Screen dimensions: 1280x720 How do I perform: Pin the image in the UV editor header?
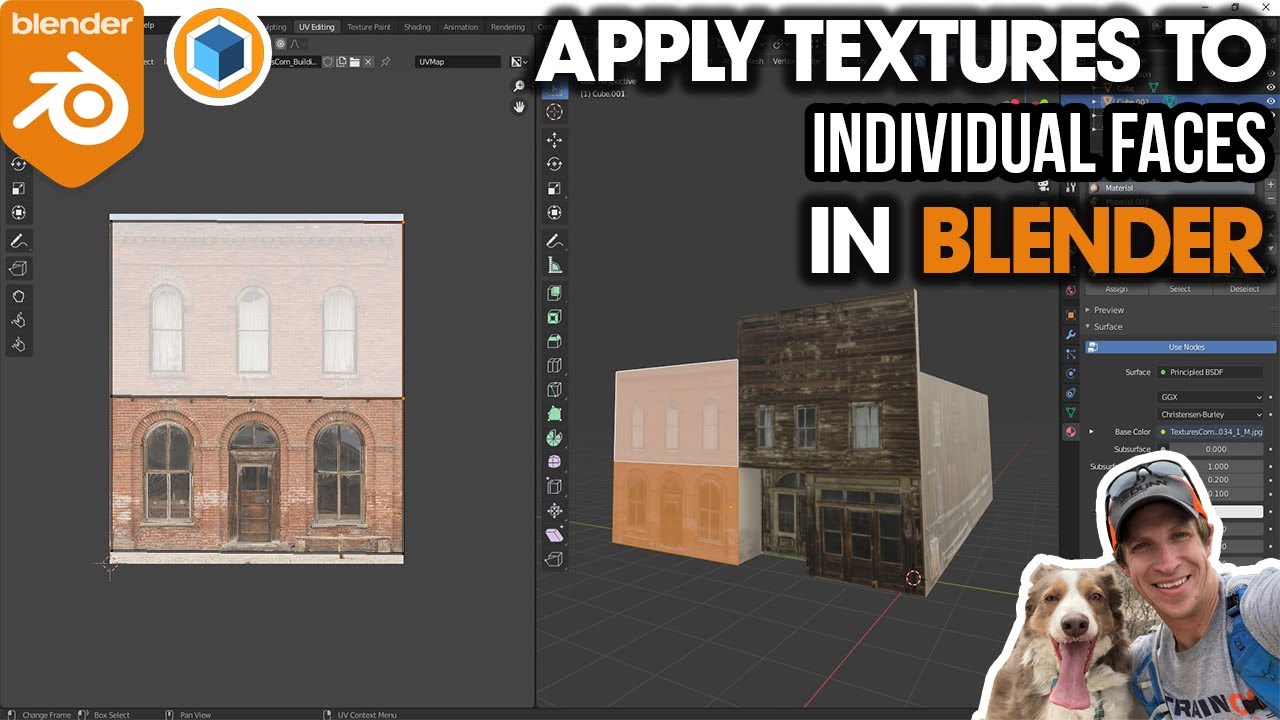[x=386, y=62]
